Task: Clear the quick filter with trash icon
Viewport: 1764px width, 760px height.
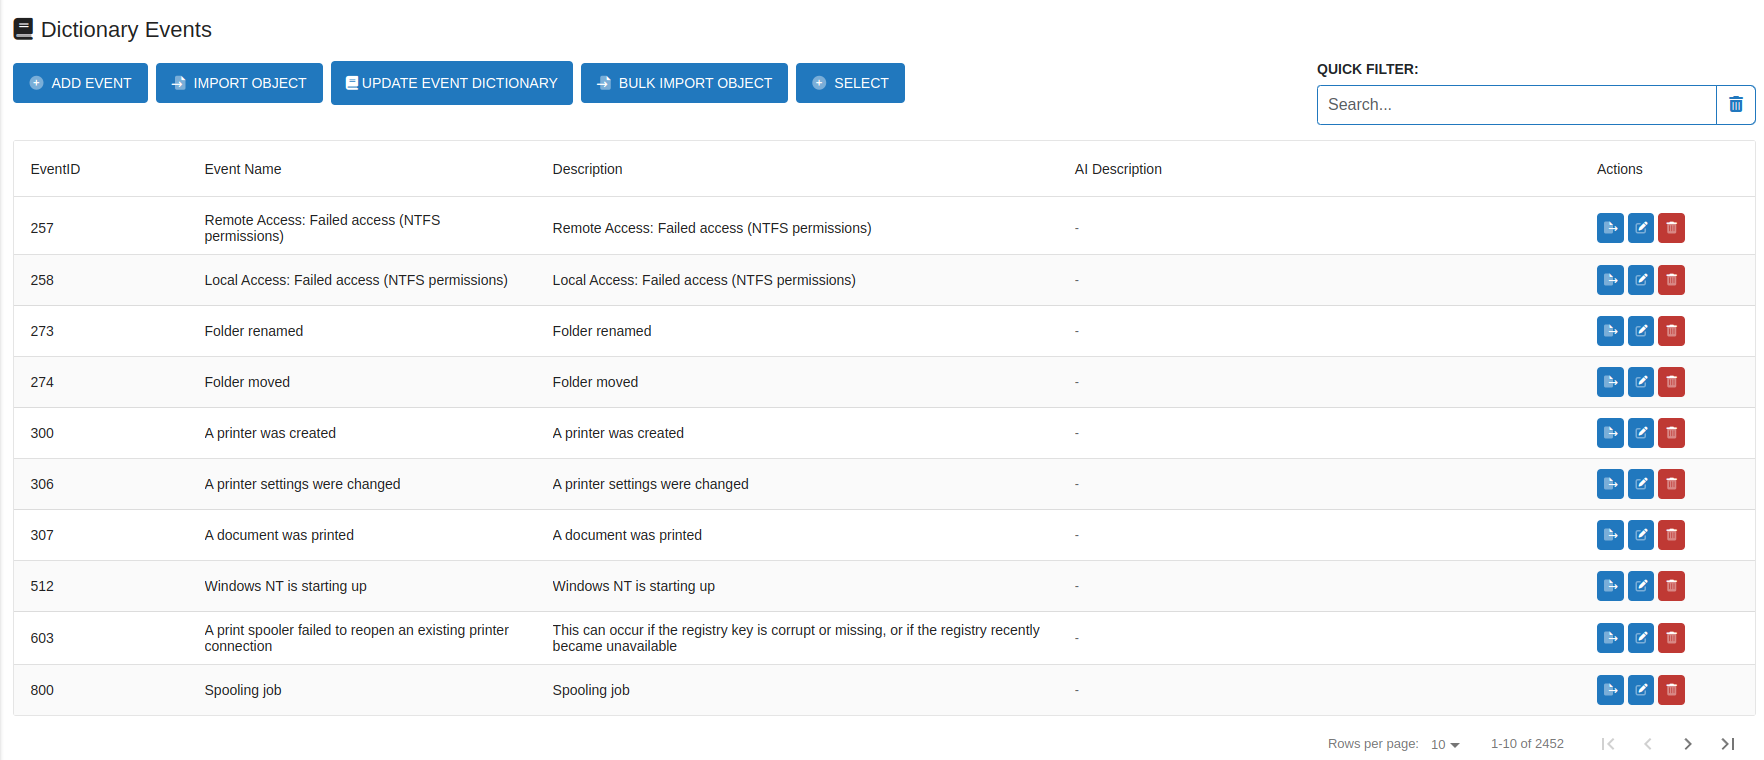Action: click(x=1735, y=105)
